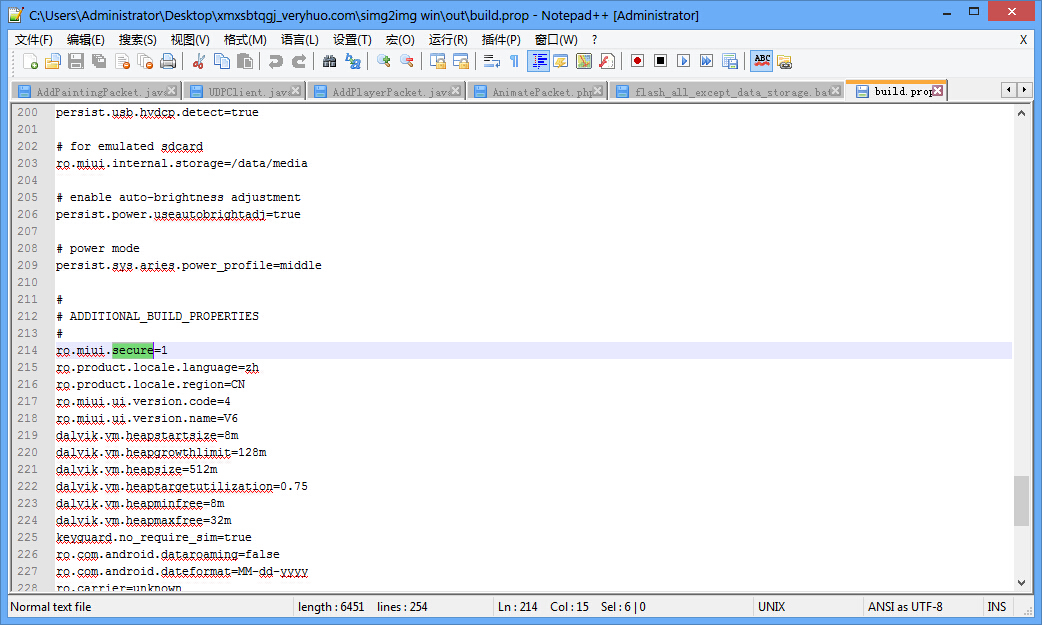Open Find with the binoculars icon
The height and width of the screenshot is (625, 1042).
(x=329, y=61)
